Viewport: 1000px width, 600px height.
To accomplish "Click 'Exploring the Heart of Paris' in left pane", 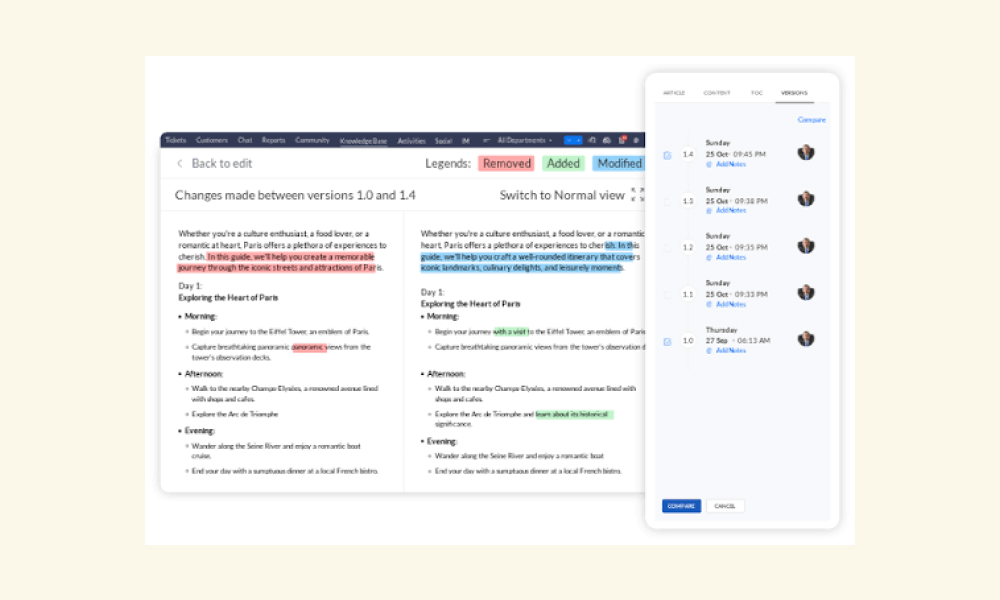I will 228,298.
